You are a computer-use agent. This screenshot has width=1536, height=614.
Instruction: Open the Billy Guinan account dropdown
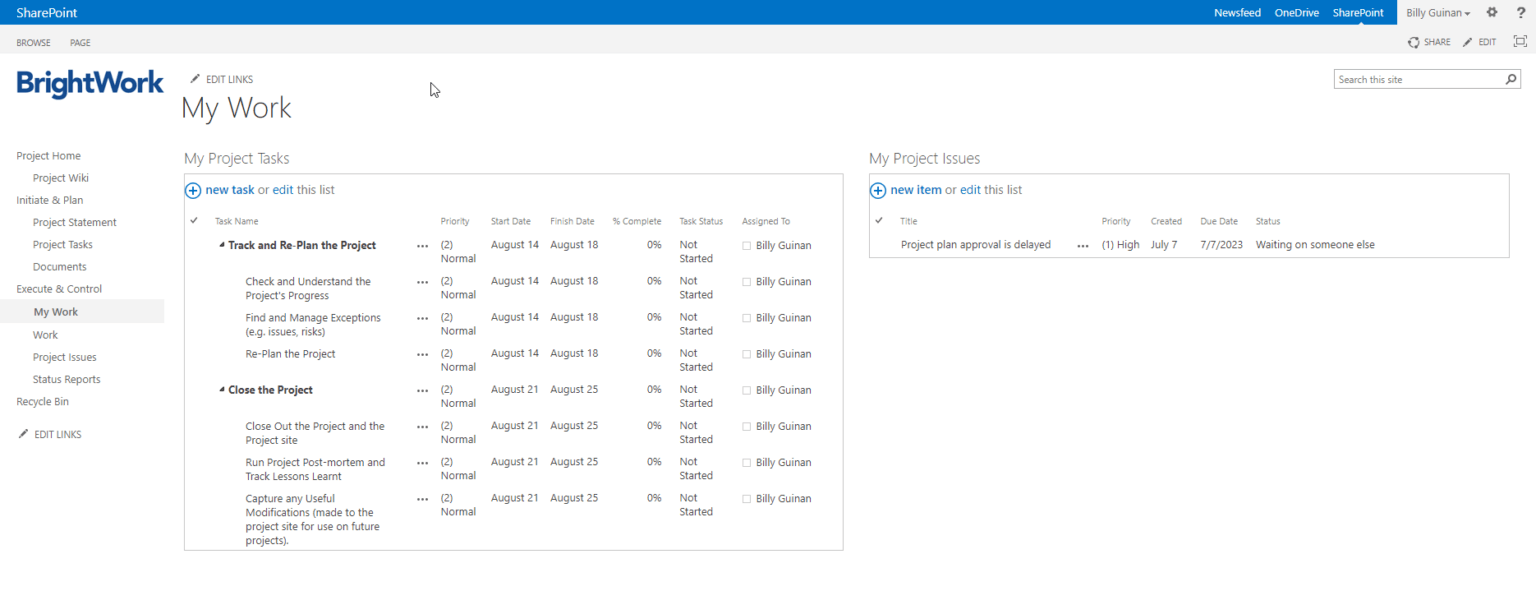tap(1437, 12)
